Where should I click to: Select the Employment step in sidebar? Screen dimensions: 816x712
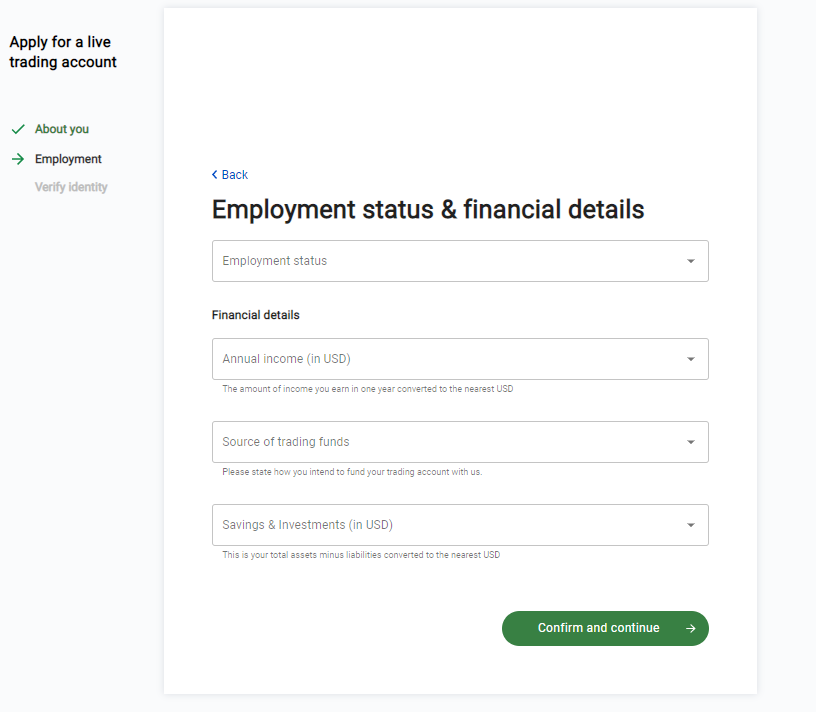[68, 159]
